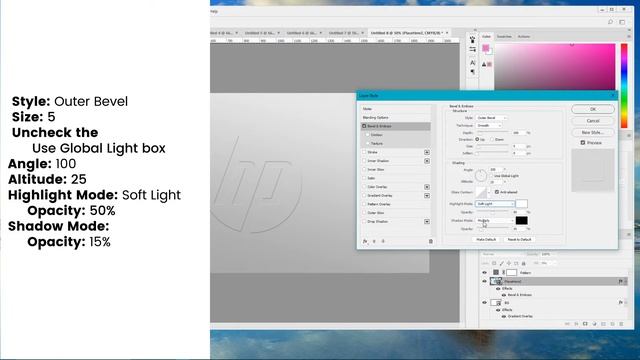
Task: Toggle the Preview checkbox
Action: [x=583, y=142]
